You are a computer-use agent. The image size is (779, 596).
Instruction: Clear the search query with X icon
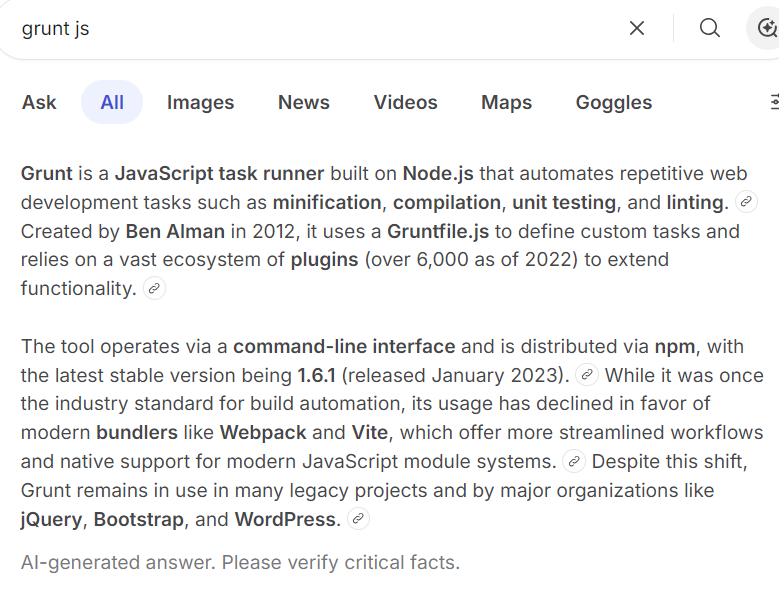click(x=636, y=28)
